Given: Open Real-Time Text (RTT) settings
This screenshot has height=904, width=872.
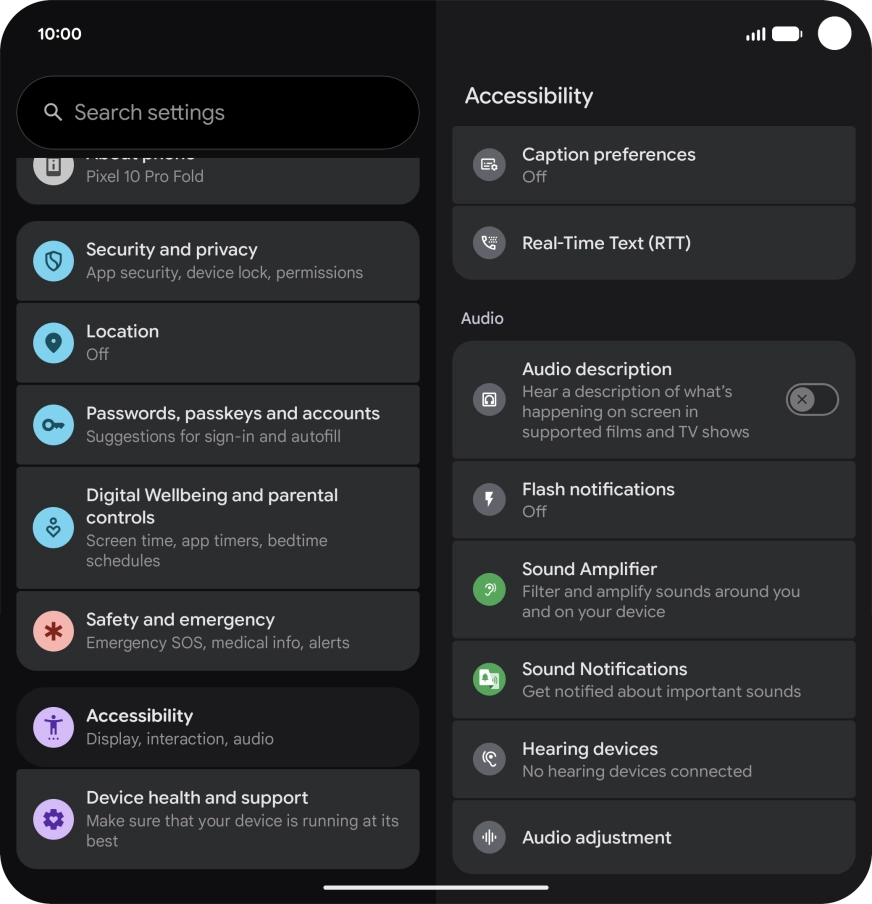Looking at the screenshot, I should [653, 243].
